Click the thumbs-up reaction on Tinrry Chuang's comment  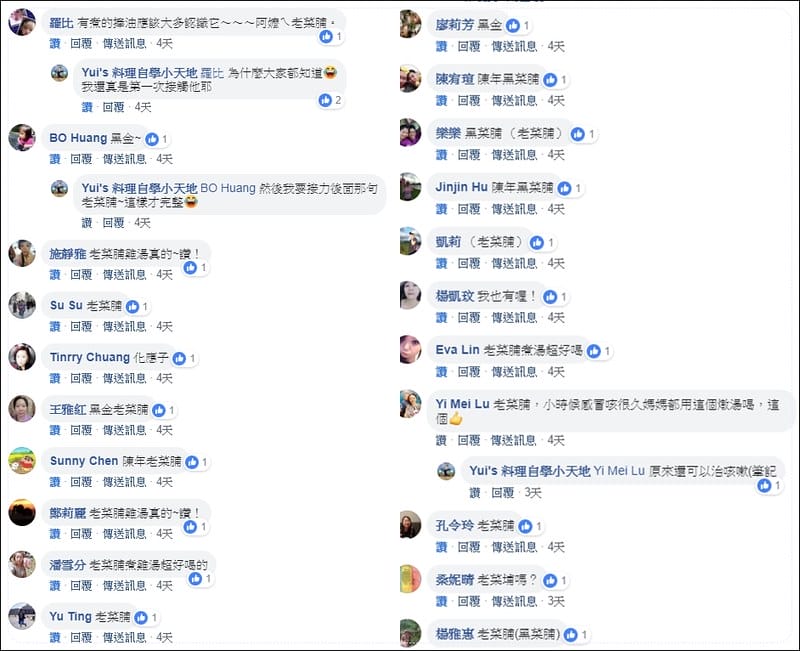180,358
